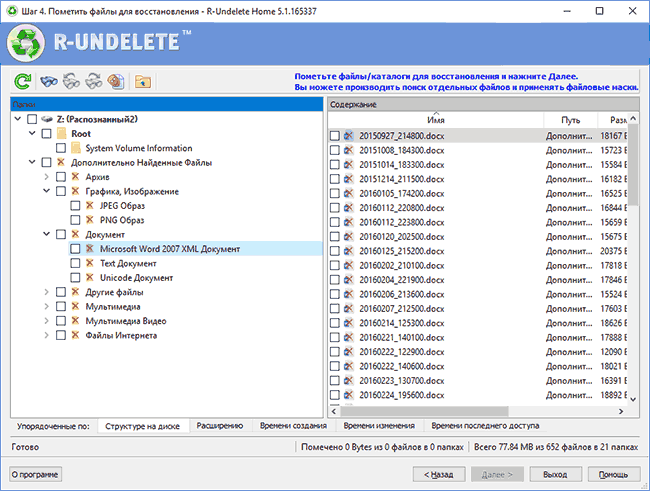Click the R-Undelete recycle logo
The height and width of the screenshot is (491, 650).
[x=26, y=43]
